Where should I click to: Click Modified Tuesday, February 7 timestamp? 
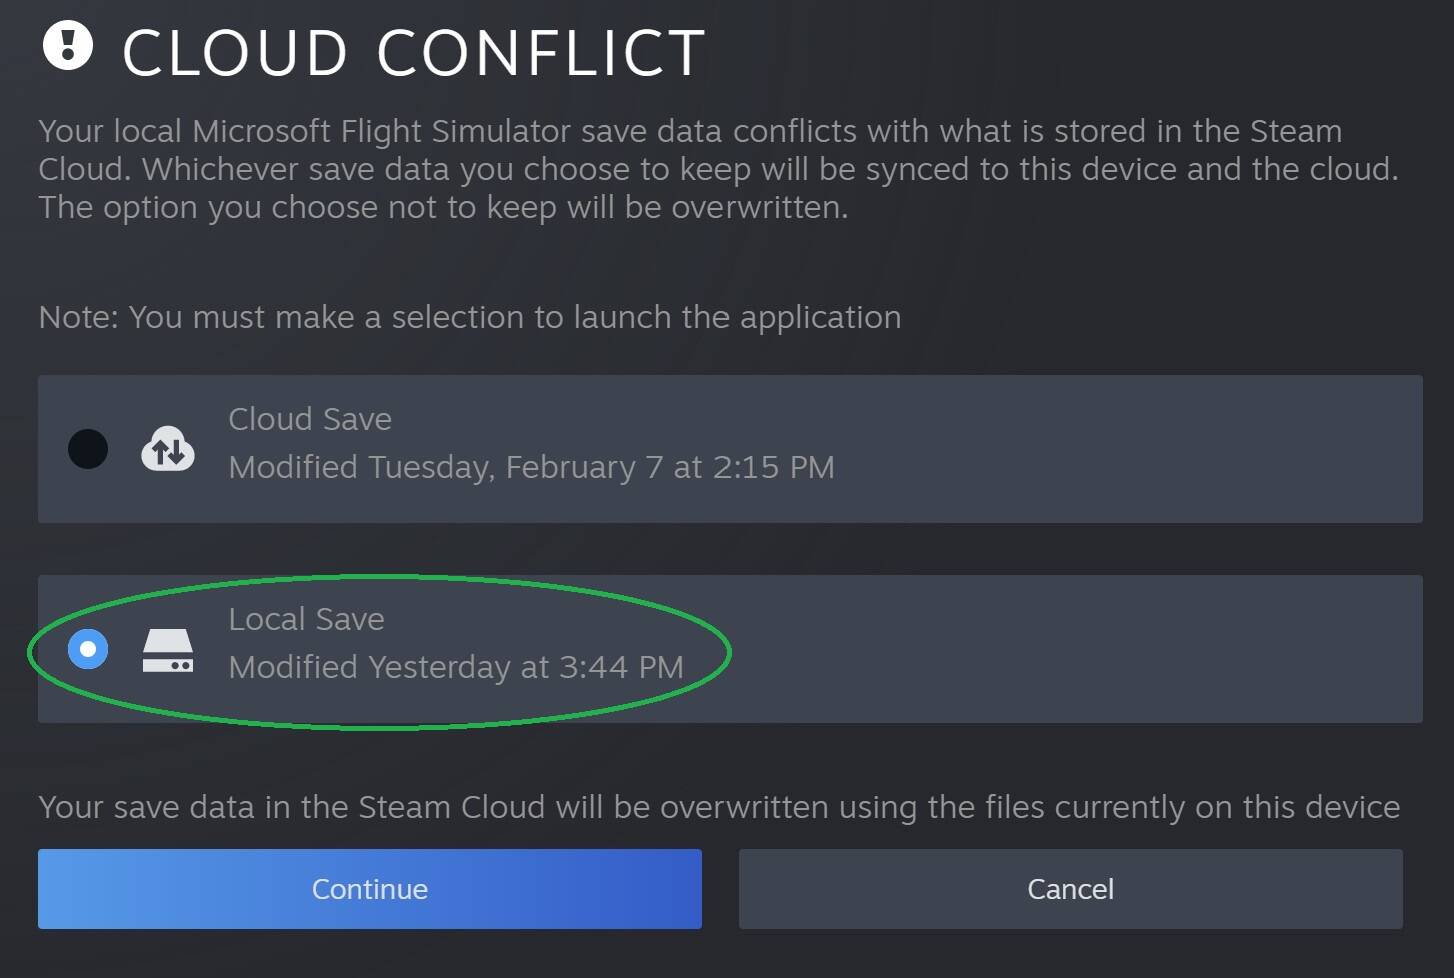531,467
